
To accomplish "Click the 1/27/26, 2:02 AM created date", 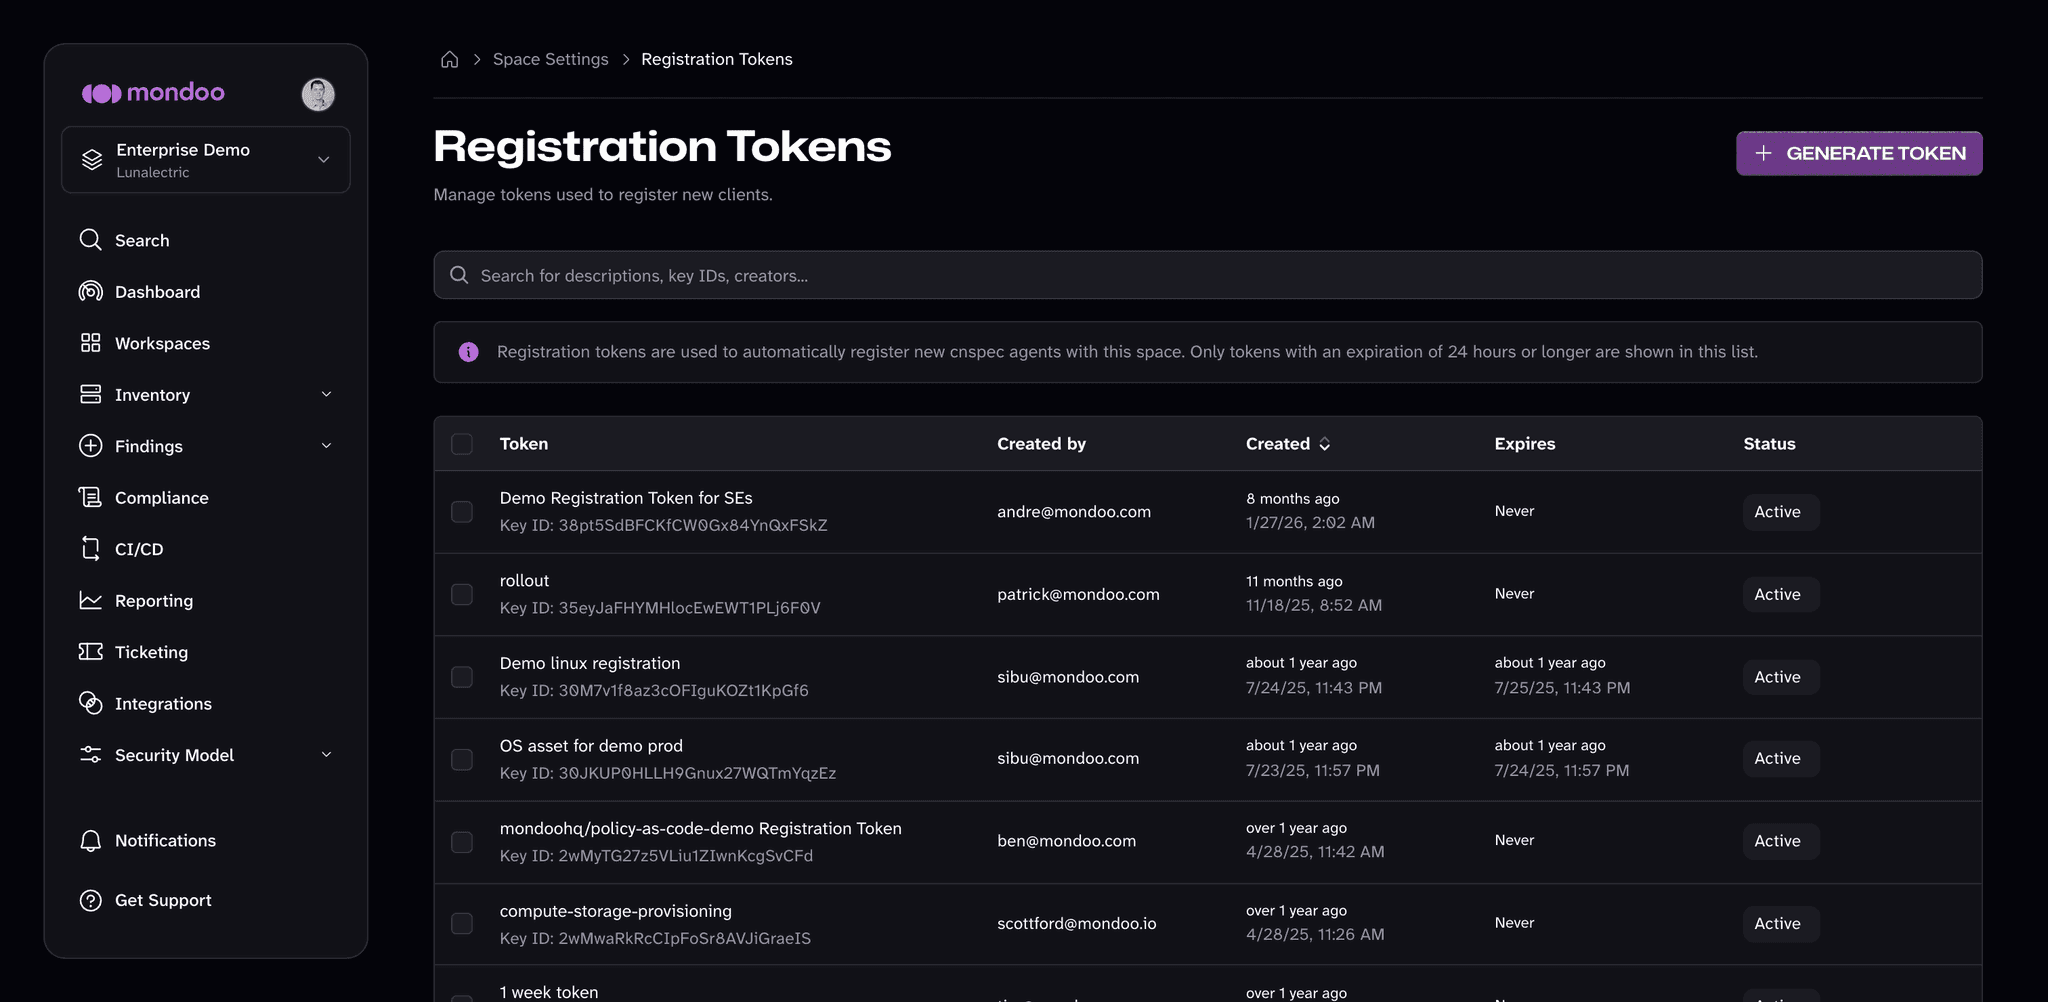I will (1310, 523).
